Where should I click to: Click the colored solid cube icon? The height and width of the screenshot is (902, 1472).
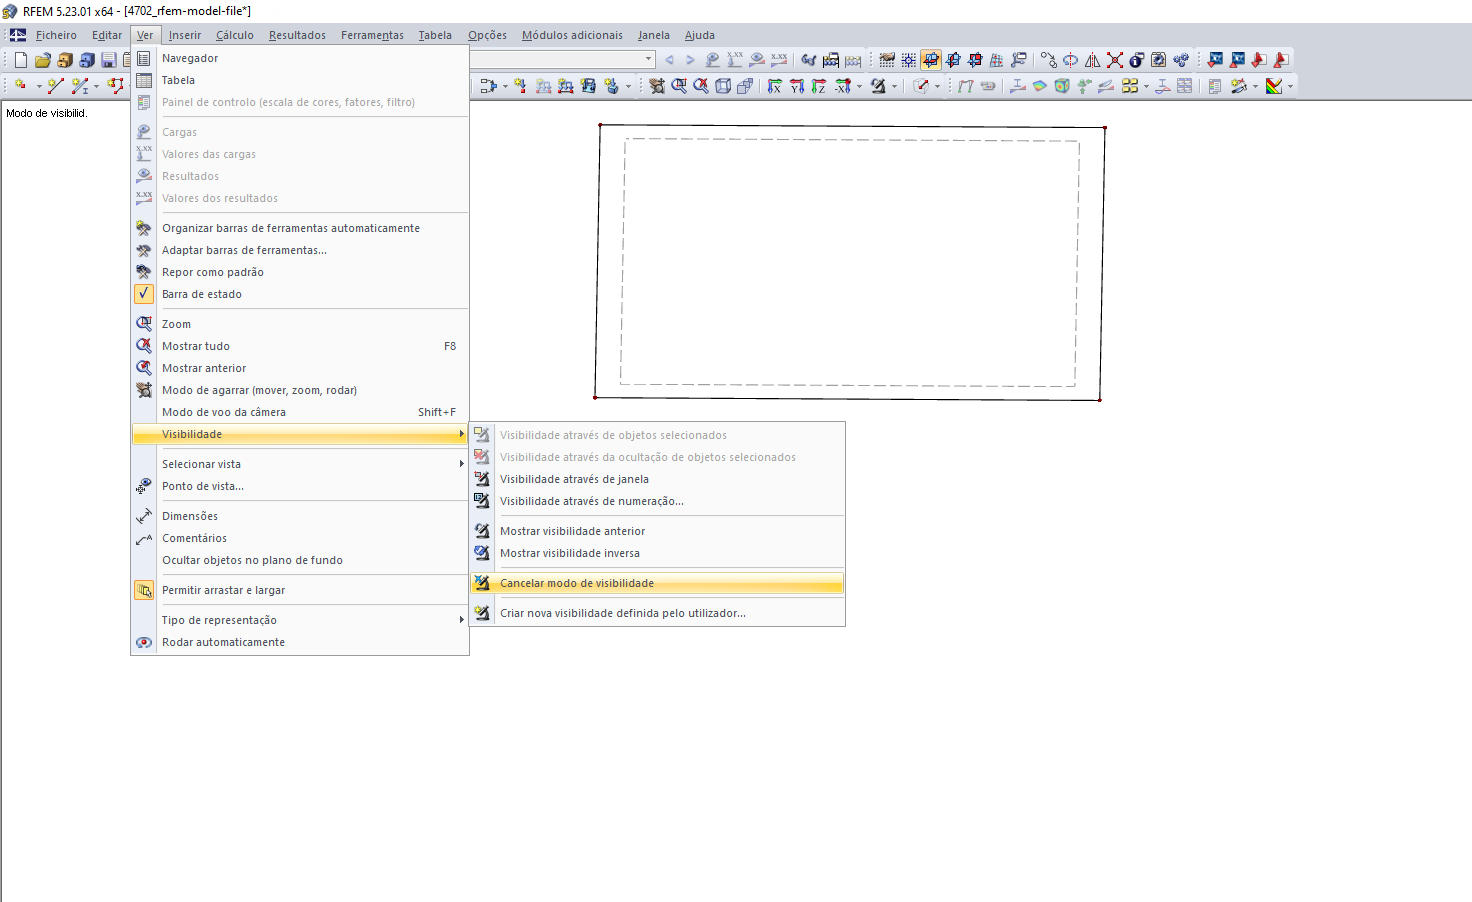pos(1061,86)
